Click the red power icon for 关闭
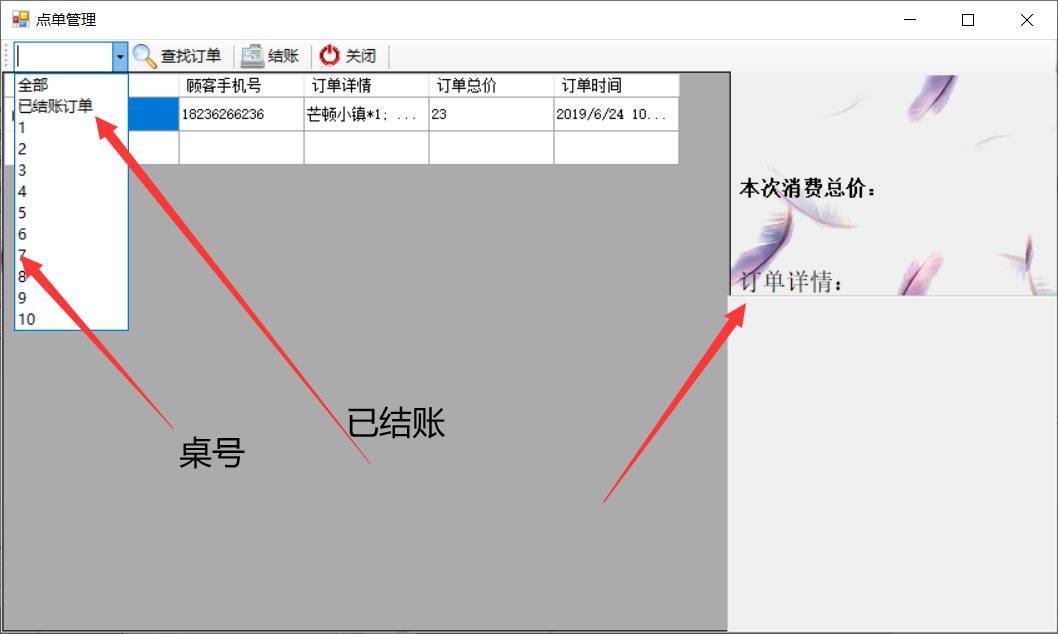The width and height of the screenshot is (1058, 634). click(329, 55)
